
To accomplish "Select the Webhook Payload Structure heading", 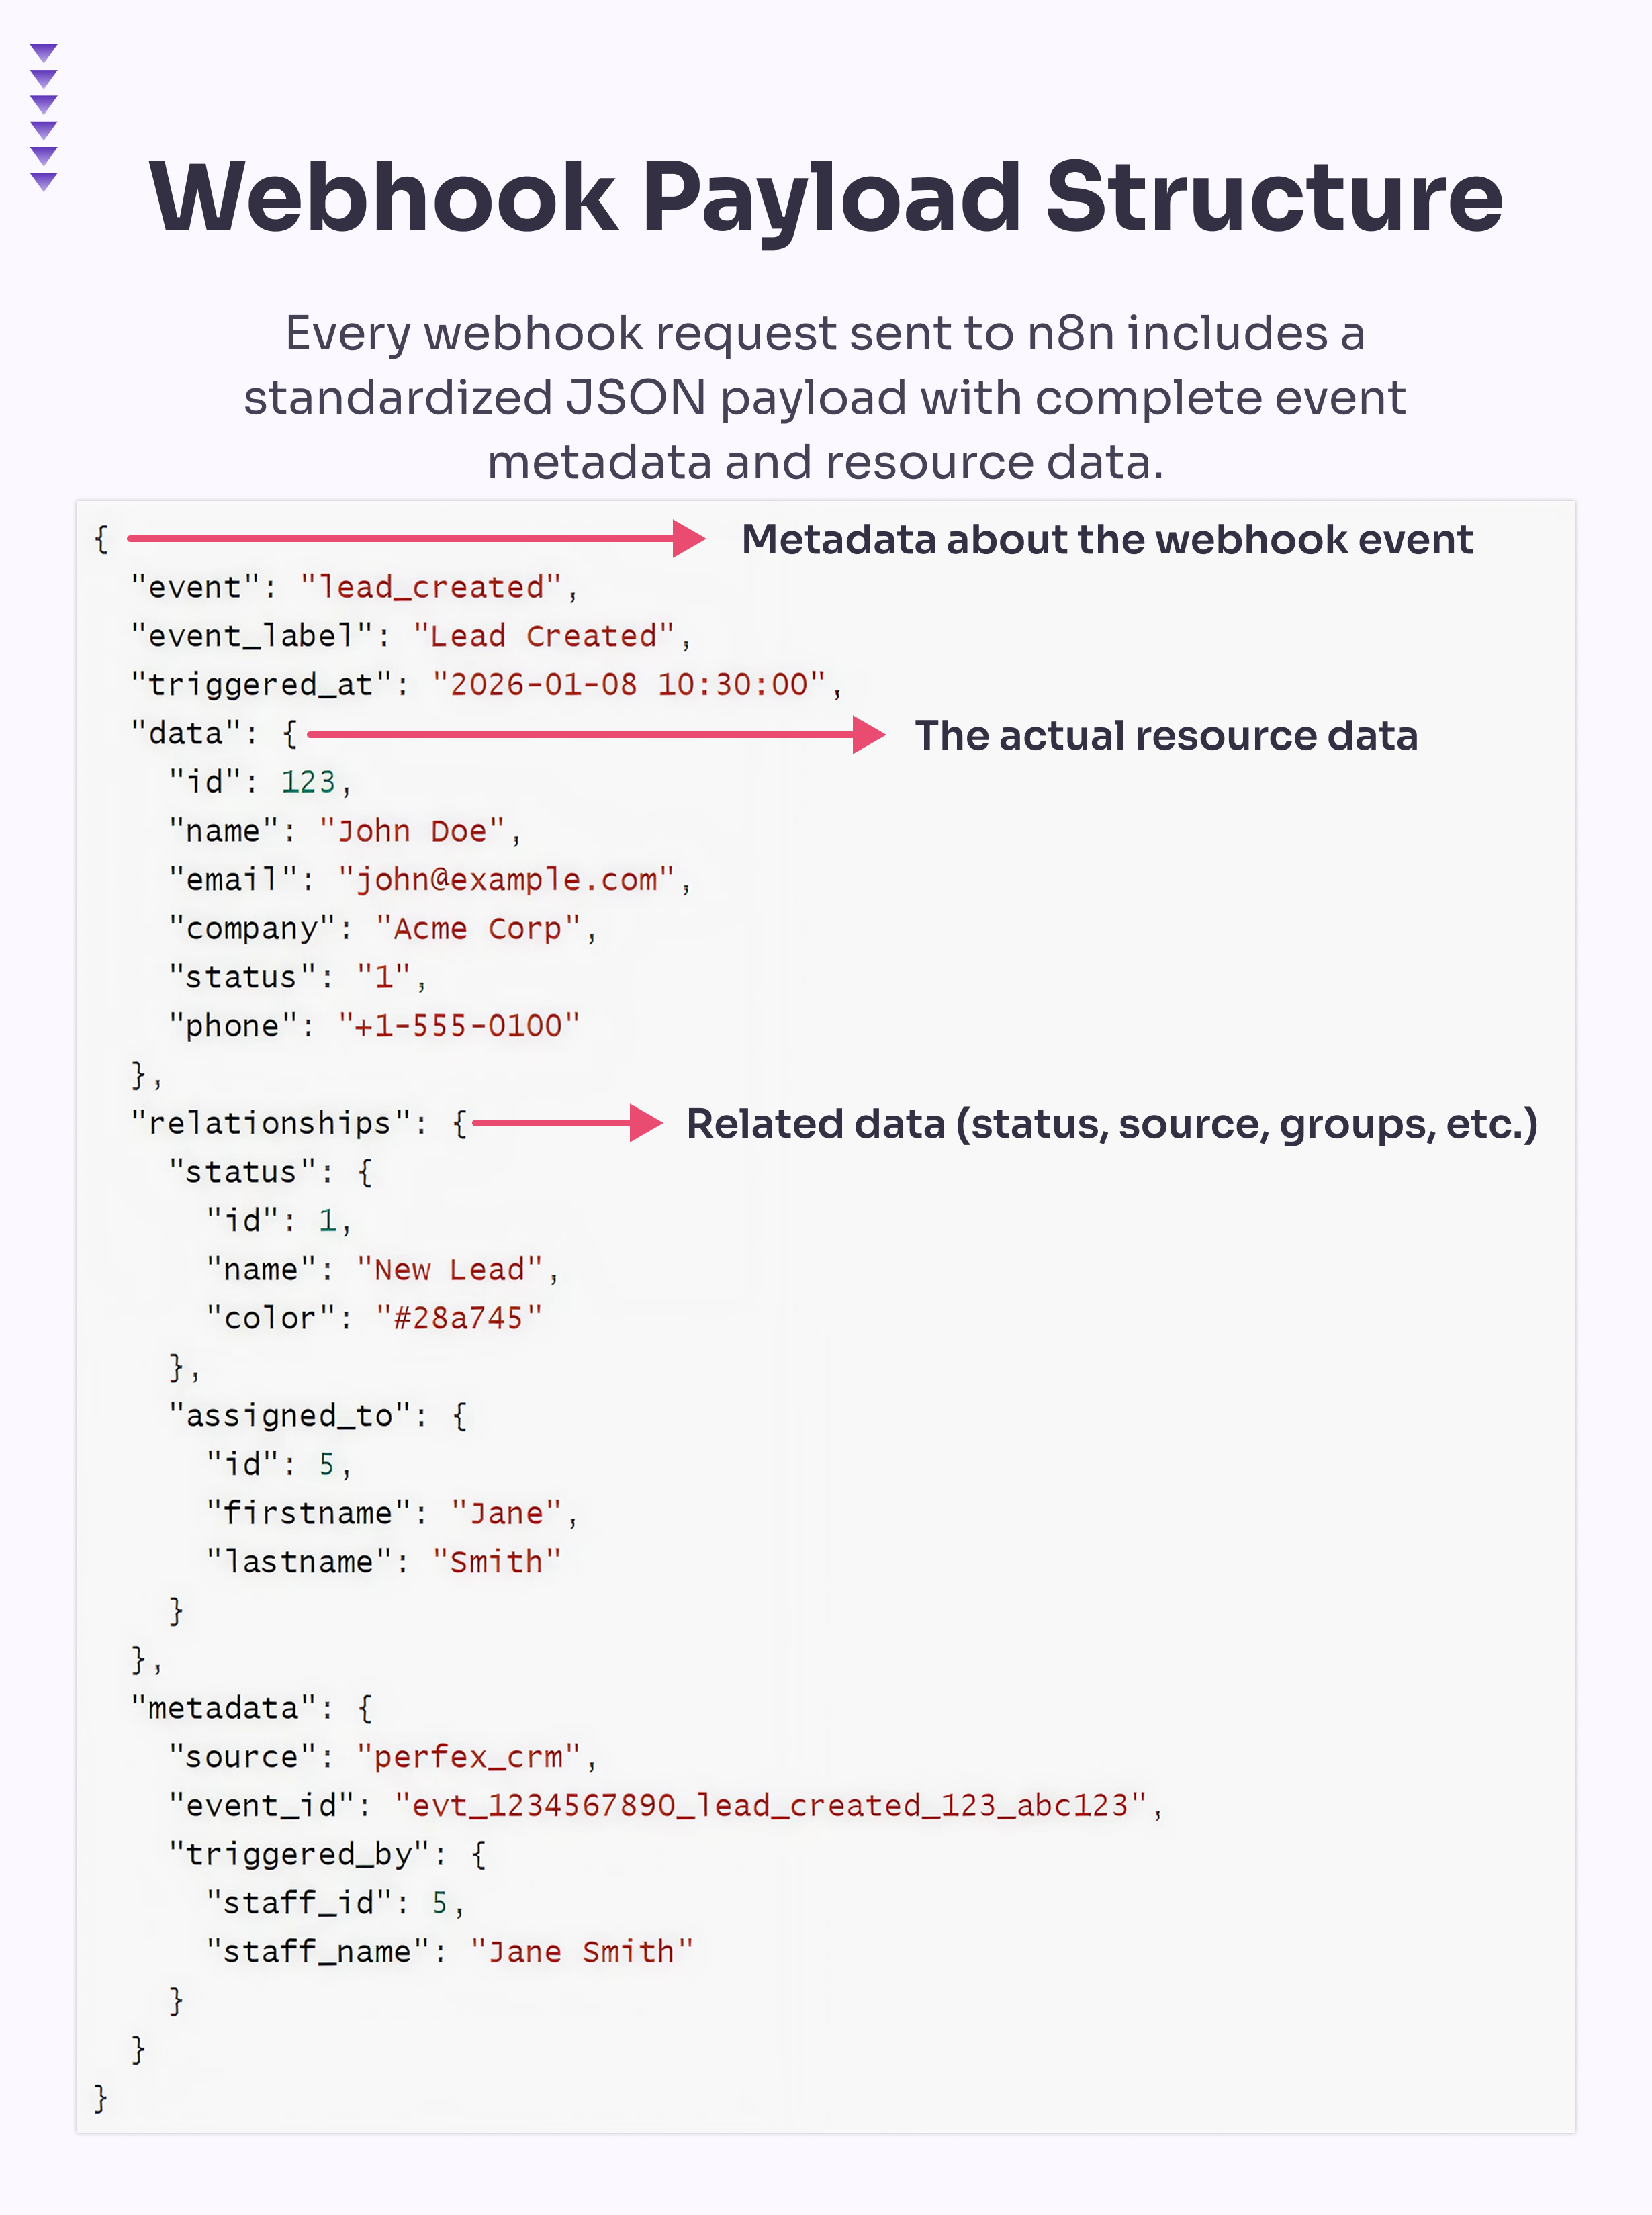I will [x=826, y=197].
